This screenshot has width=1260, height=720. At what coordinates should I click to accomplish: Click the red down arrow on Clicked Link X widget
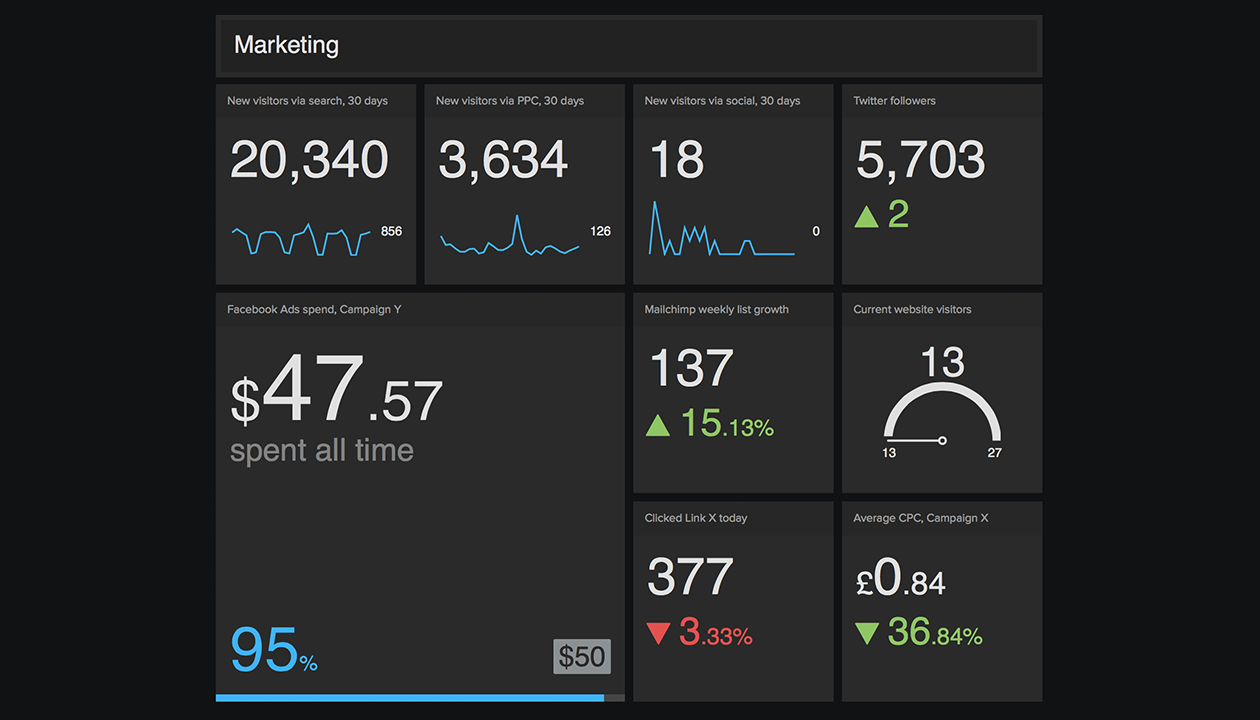pos(659,632)
